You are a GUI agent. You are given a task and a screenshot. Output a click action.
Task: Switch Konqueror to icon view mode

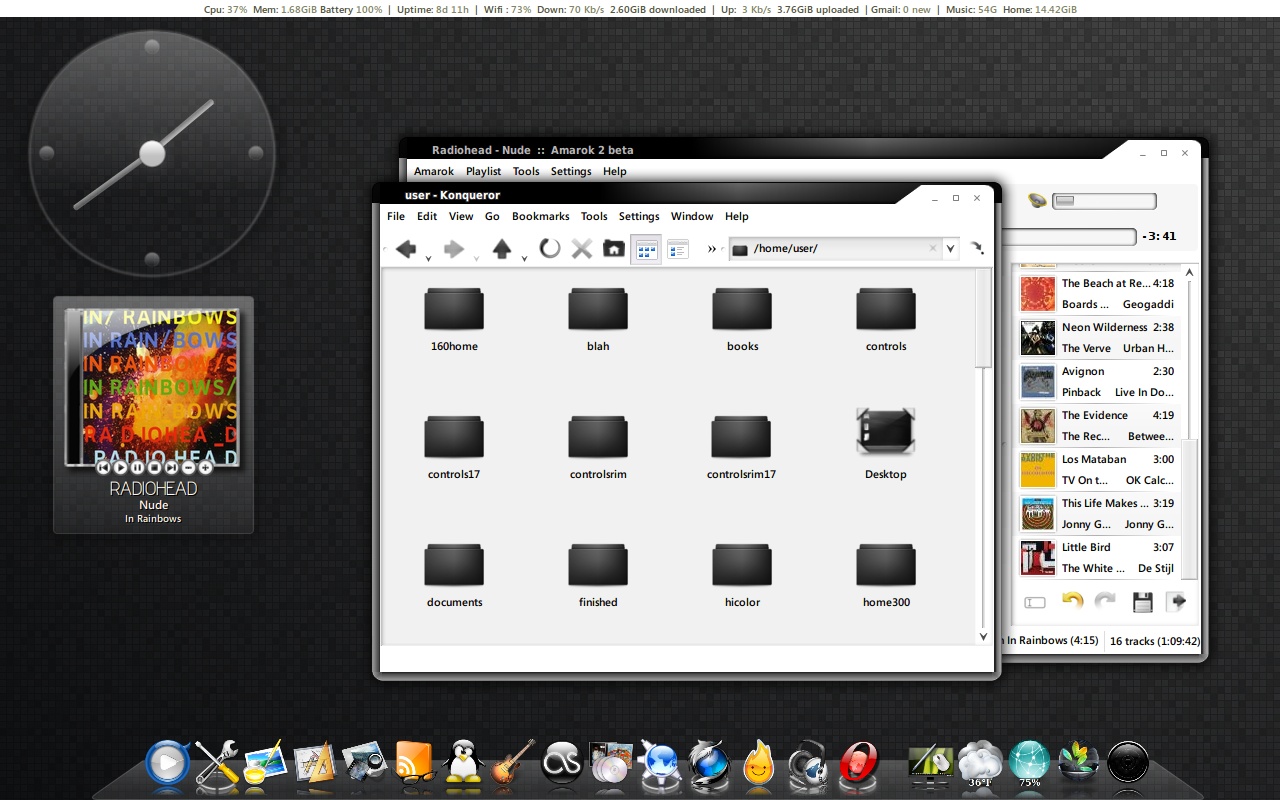(x=646, y=249)
